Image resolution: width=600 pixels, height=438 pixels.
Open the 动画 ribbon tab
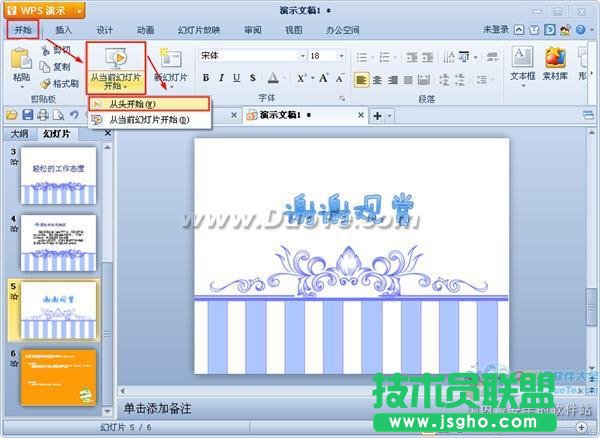(x=145, y=30)
